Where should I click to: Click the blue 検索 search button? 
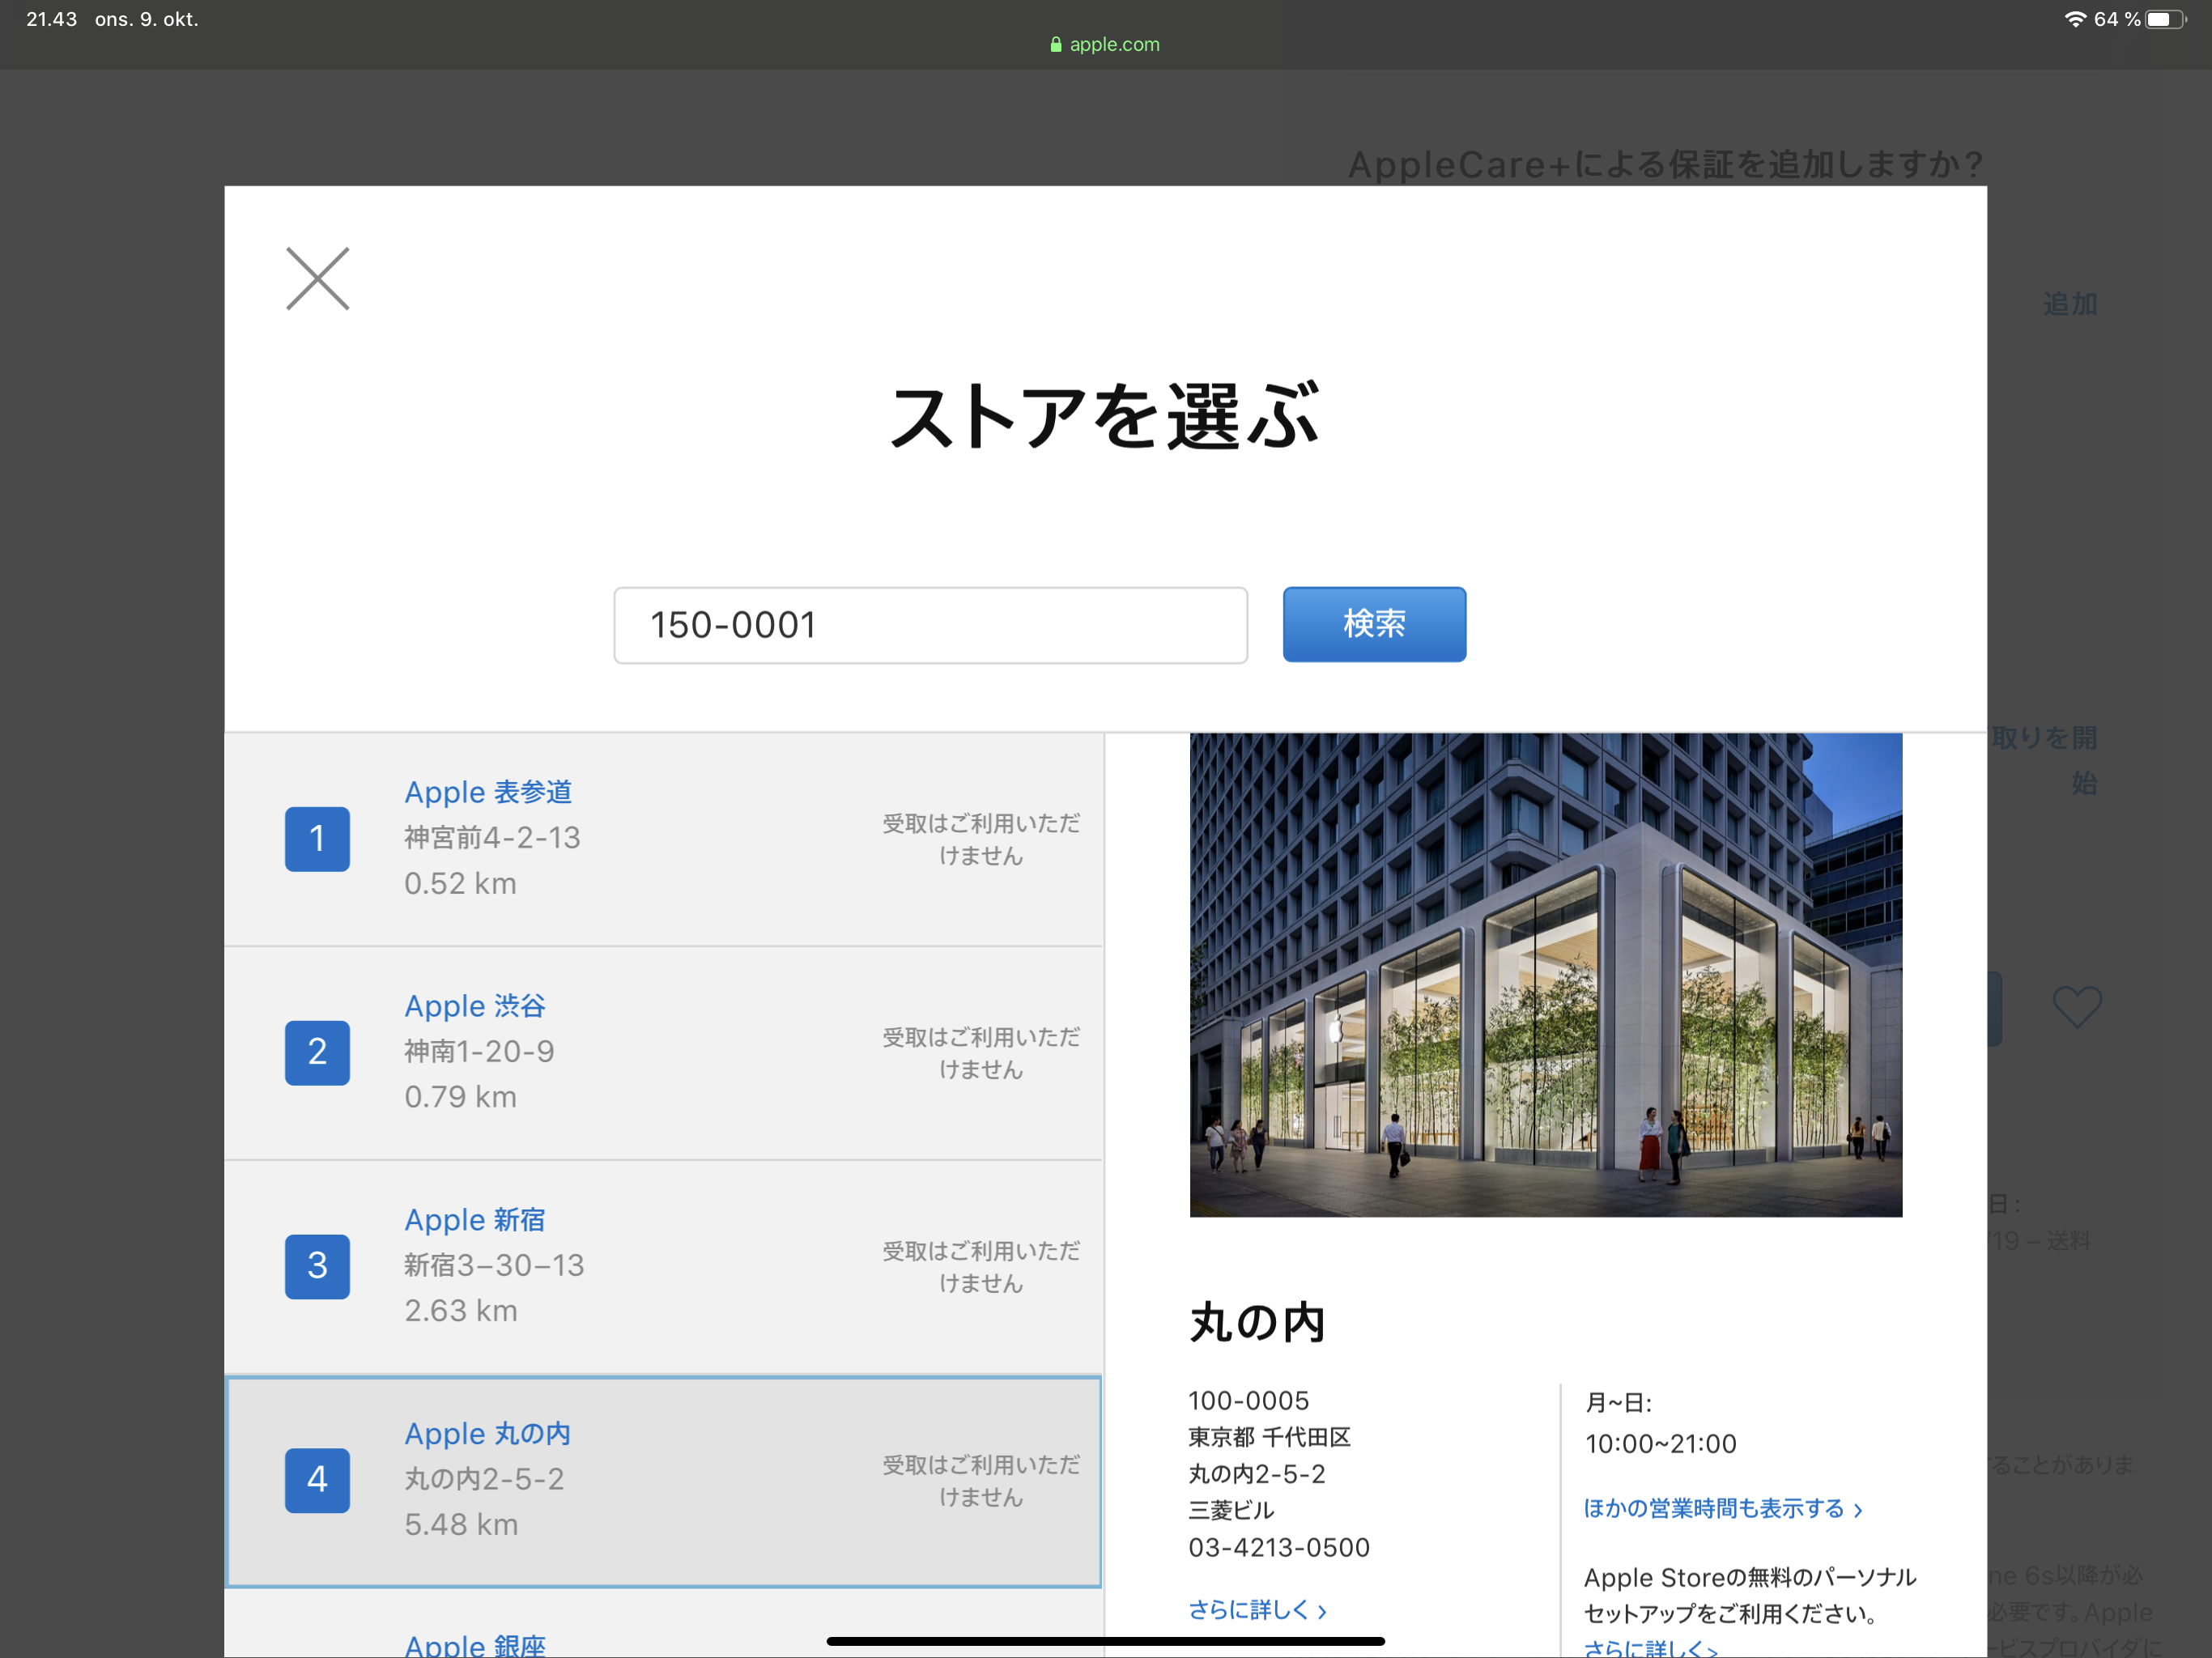click(x=1374, y=624)
